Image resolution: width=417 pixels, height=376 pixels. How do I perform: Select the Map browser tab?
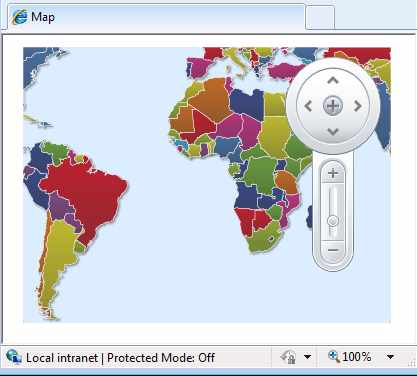tap(156, 17)
